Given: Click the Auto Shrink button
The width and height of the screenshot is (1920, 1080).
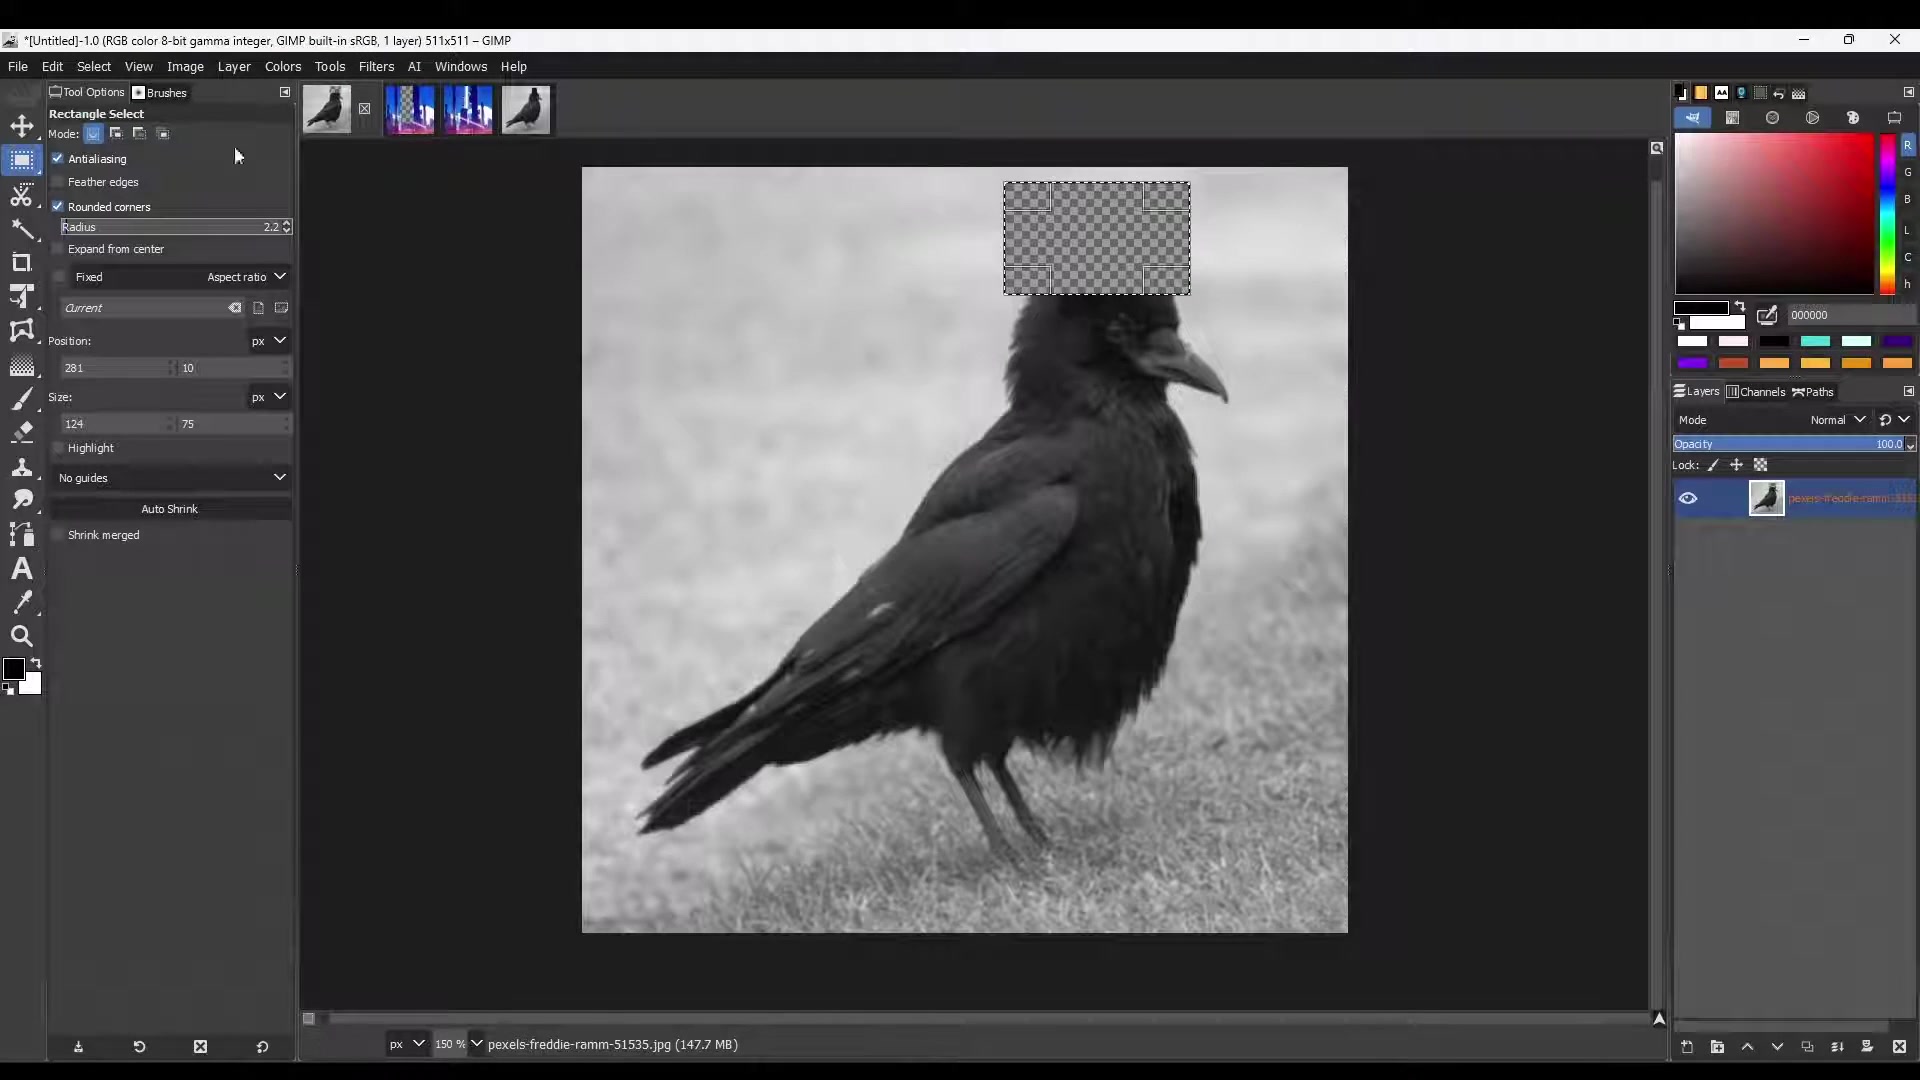Looking at the screenshot, I should pos(170,509).
